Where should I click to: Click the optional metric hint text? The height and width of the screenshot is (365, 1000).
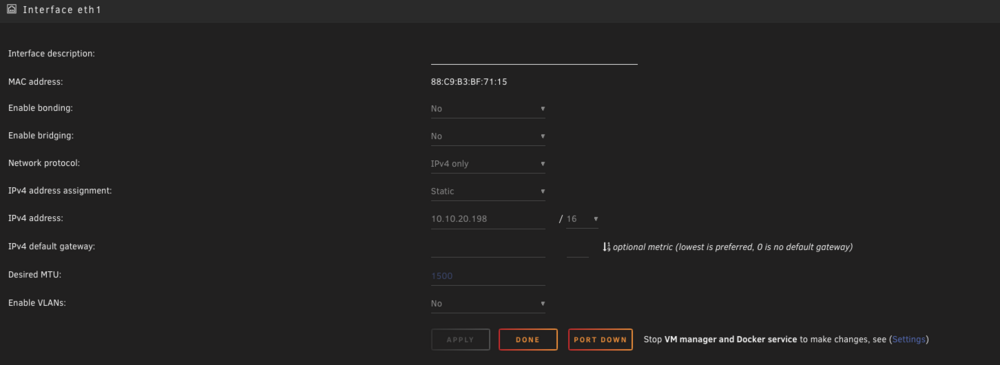(x=733, y=247)
